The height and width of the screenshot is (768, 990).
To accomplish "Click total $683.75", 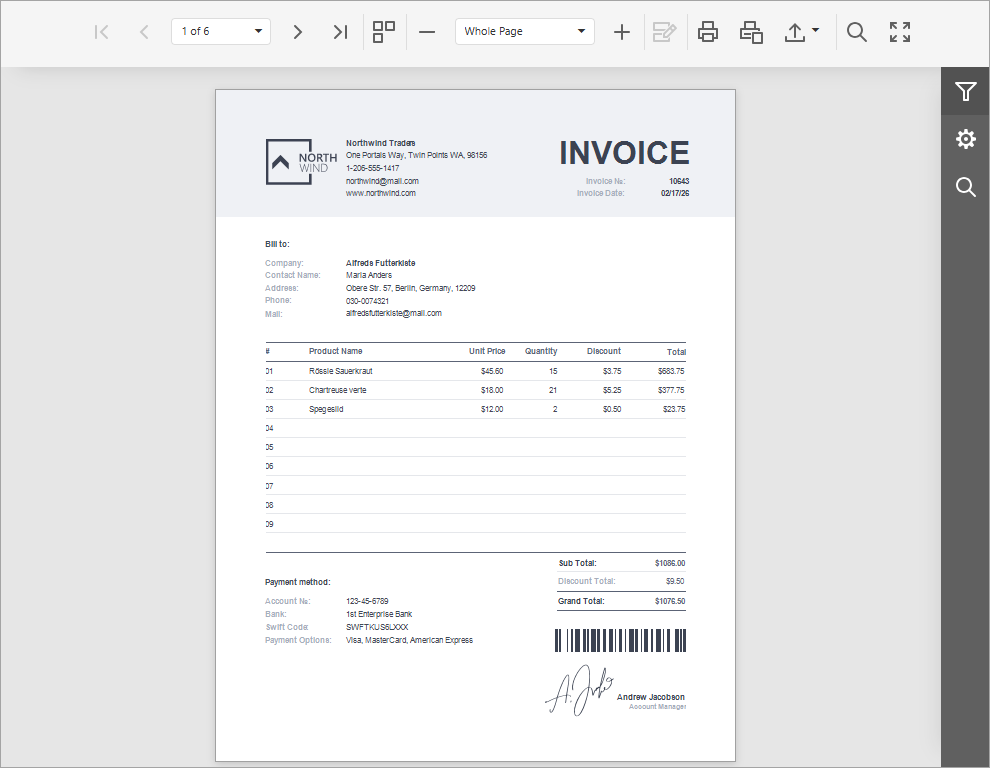I will (x=671, y=371).
